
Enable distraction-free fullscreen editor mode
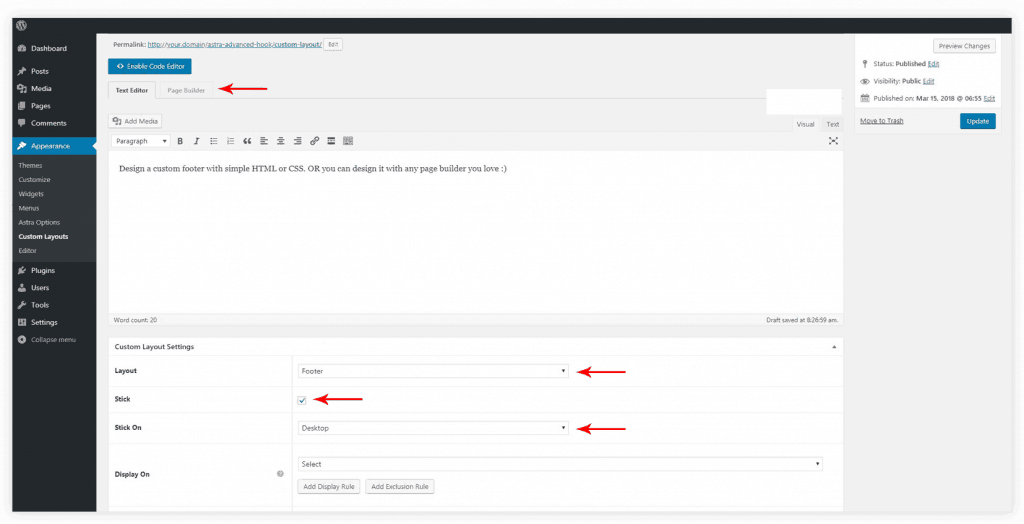[833, 141]
